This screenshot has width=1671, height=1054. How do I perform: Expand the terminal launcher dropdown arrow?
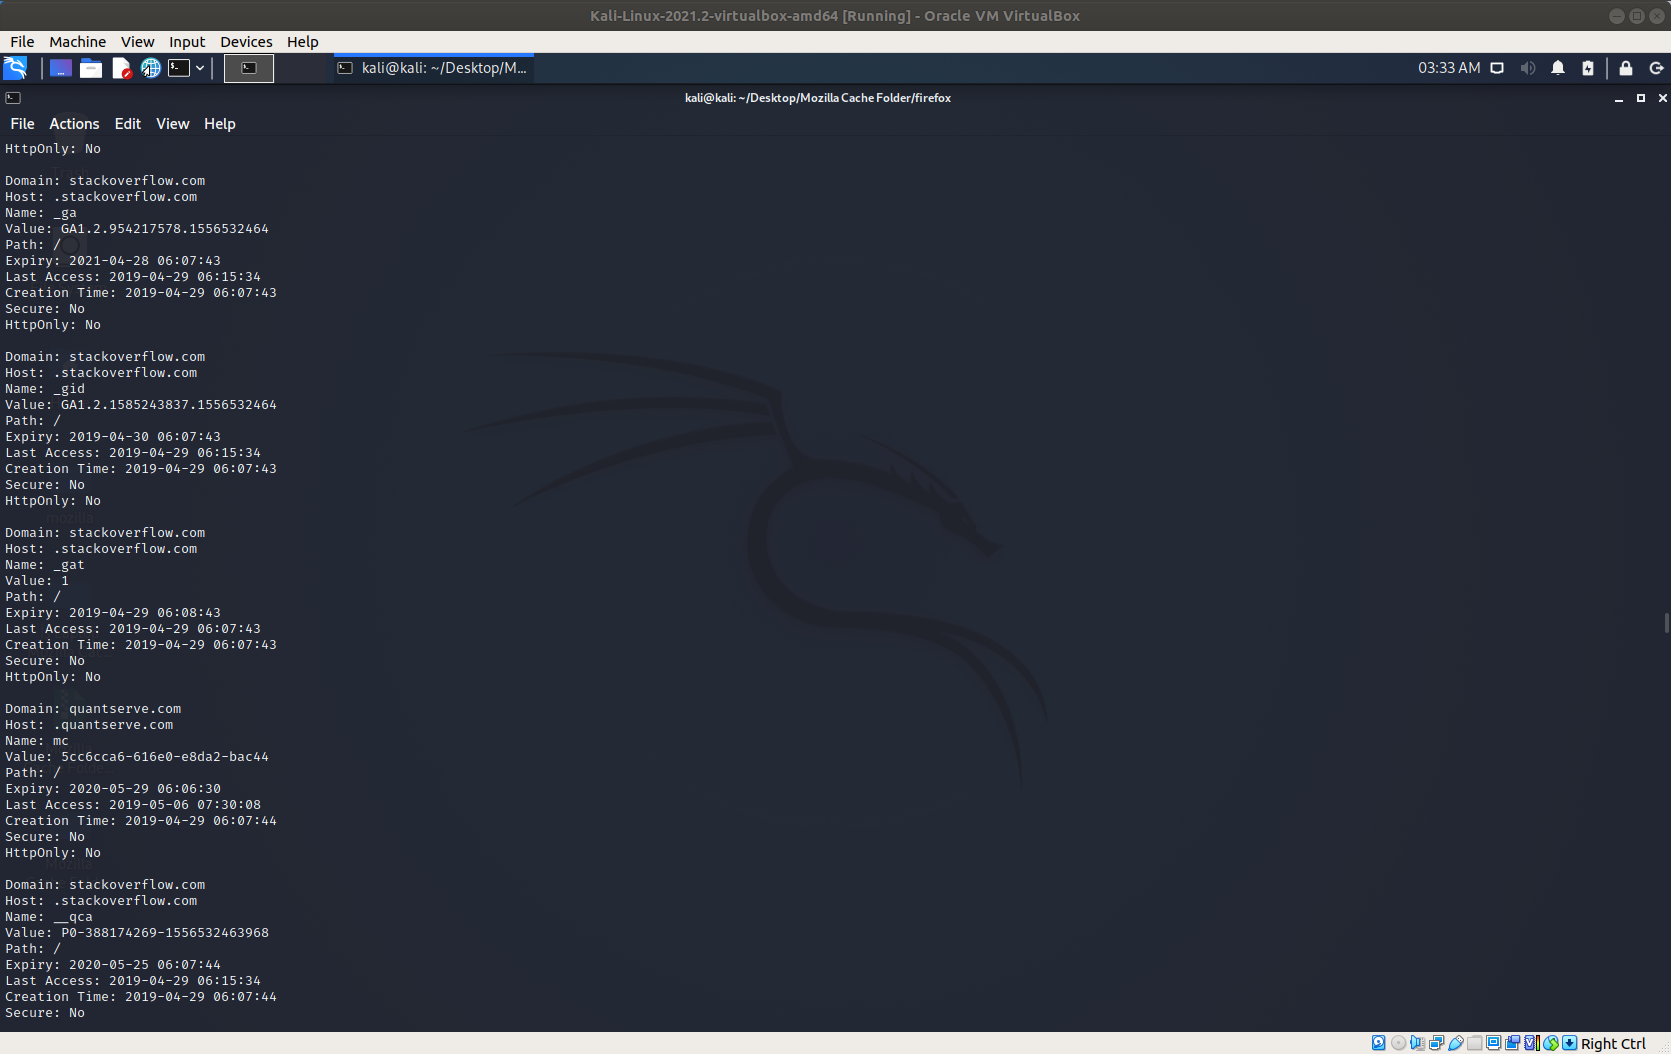pyautogui.click(x=200, y=68)
